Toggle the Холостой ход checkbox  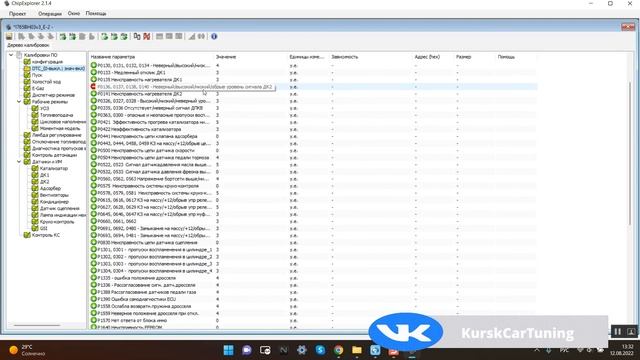[x=27, y=82]
